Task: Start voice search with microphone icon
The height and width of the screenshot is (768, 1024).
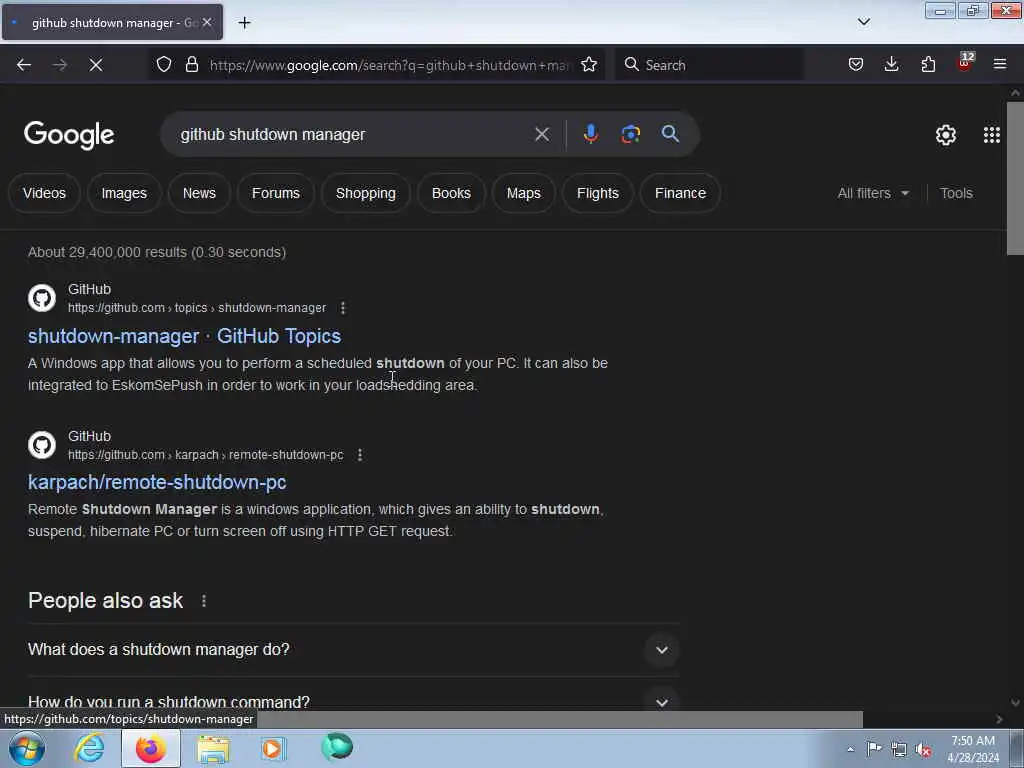Action: coord(590,134)
